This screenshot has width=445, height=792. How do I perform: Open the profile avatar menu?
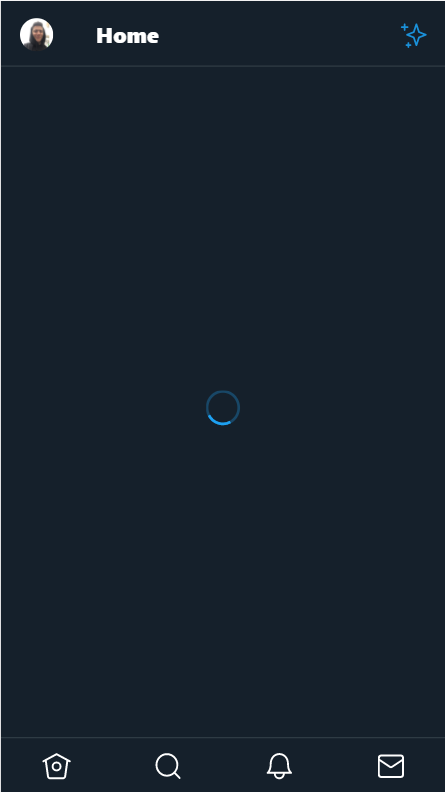(x=36, y=35)
